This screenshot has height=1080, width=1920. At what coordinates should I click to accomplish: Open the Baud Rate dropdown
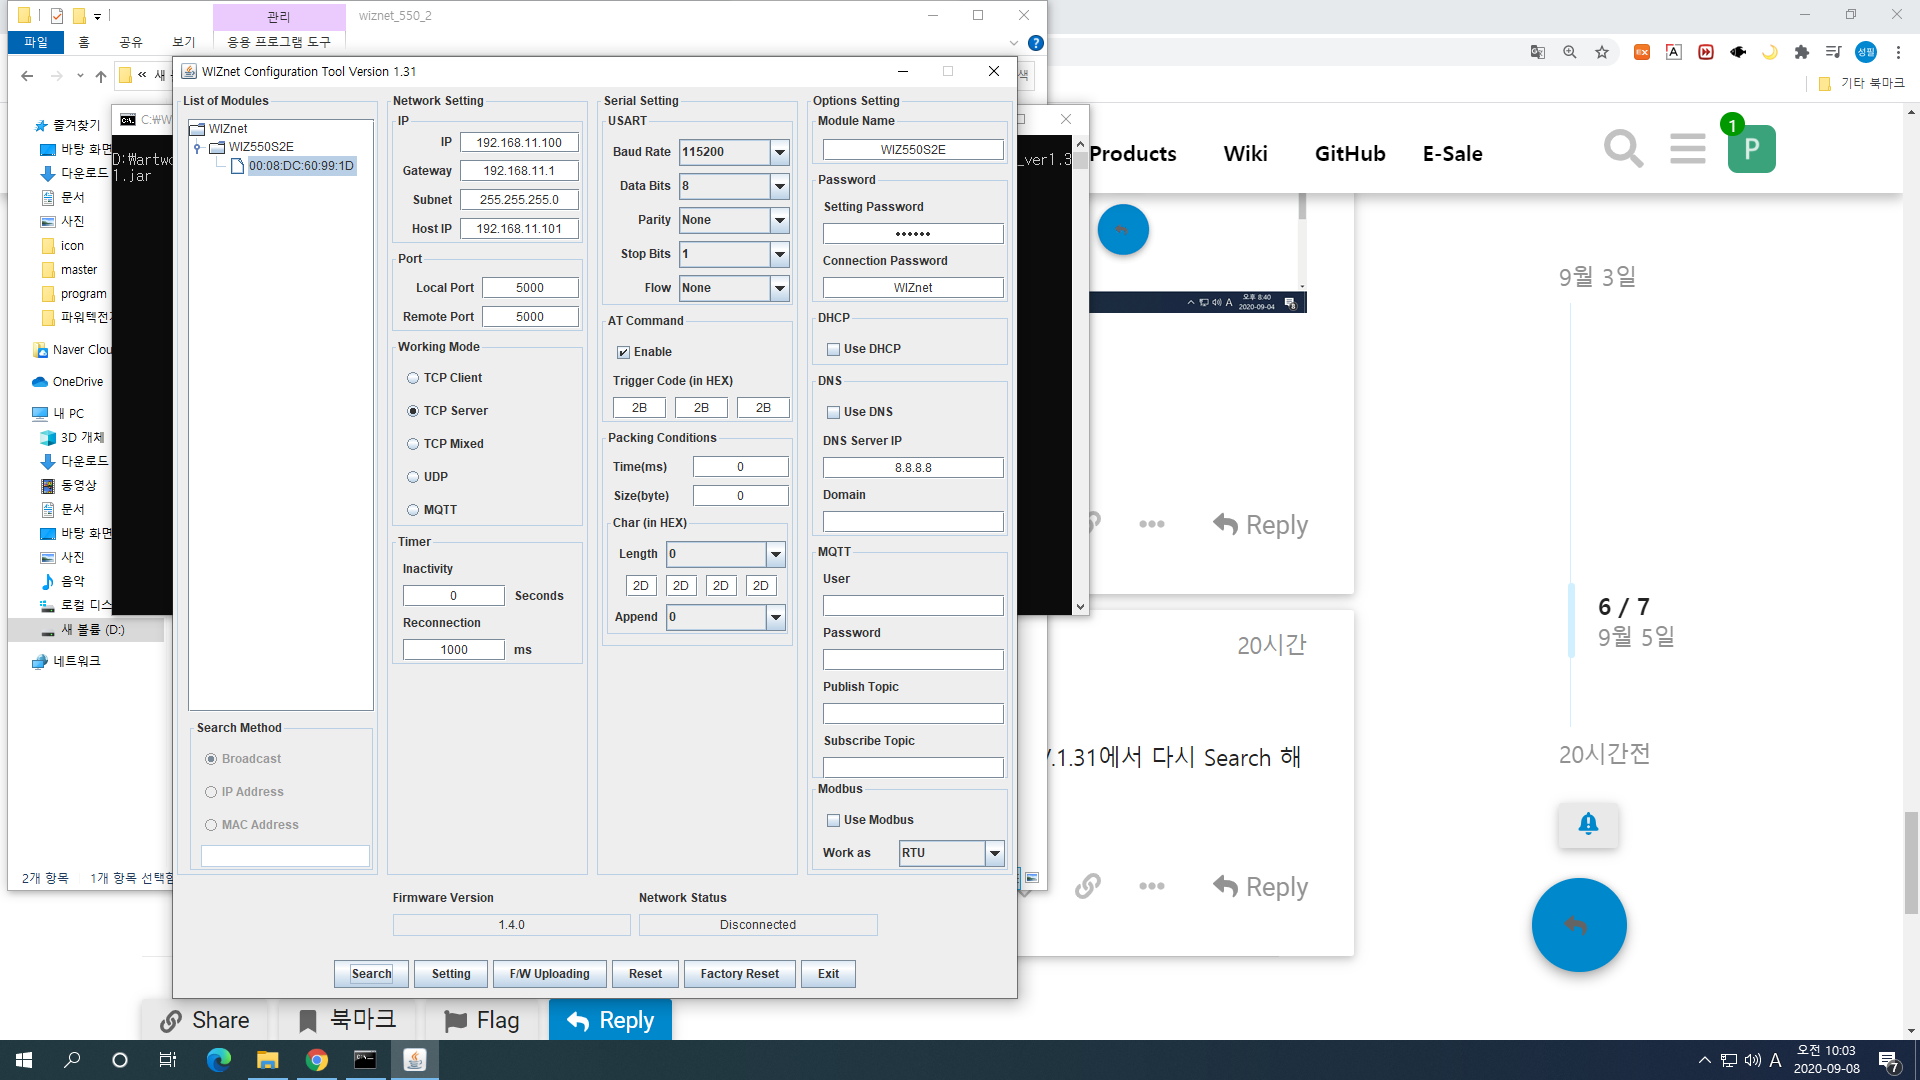tap(780, 152)
